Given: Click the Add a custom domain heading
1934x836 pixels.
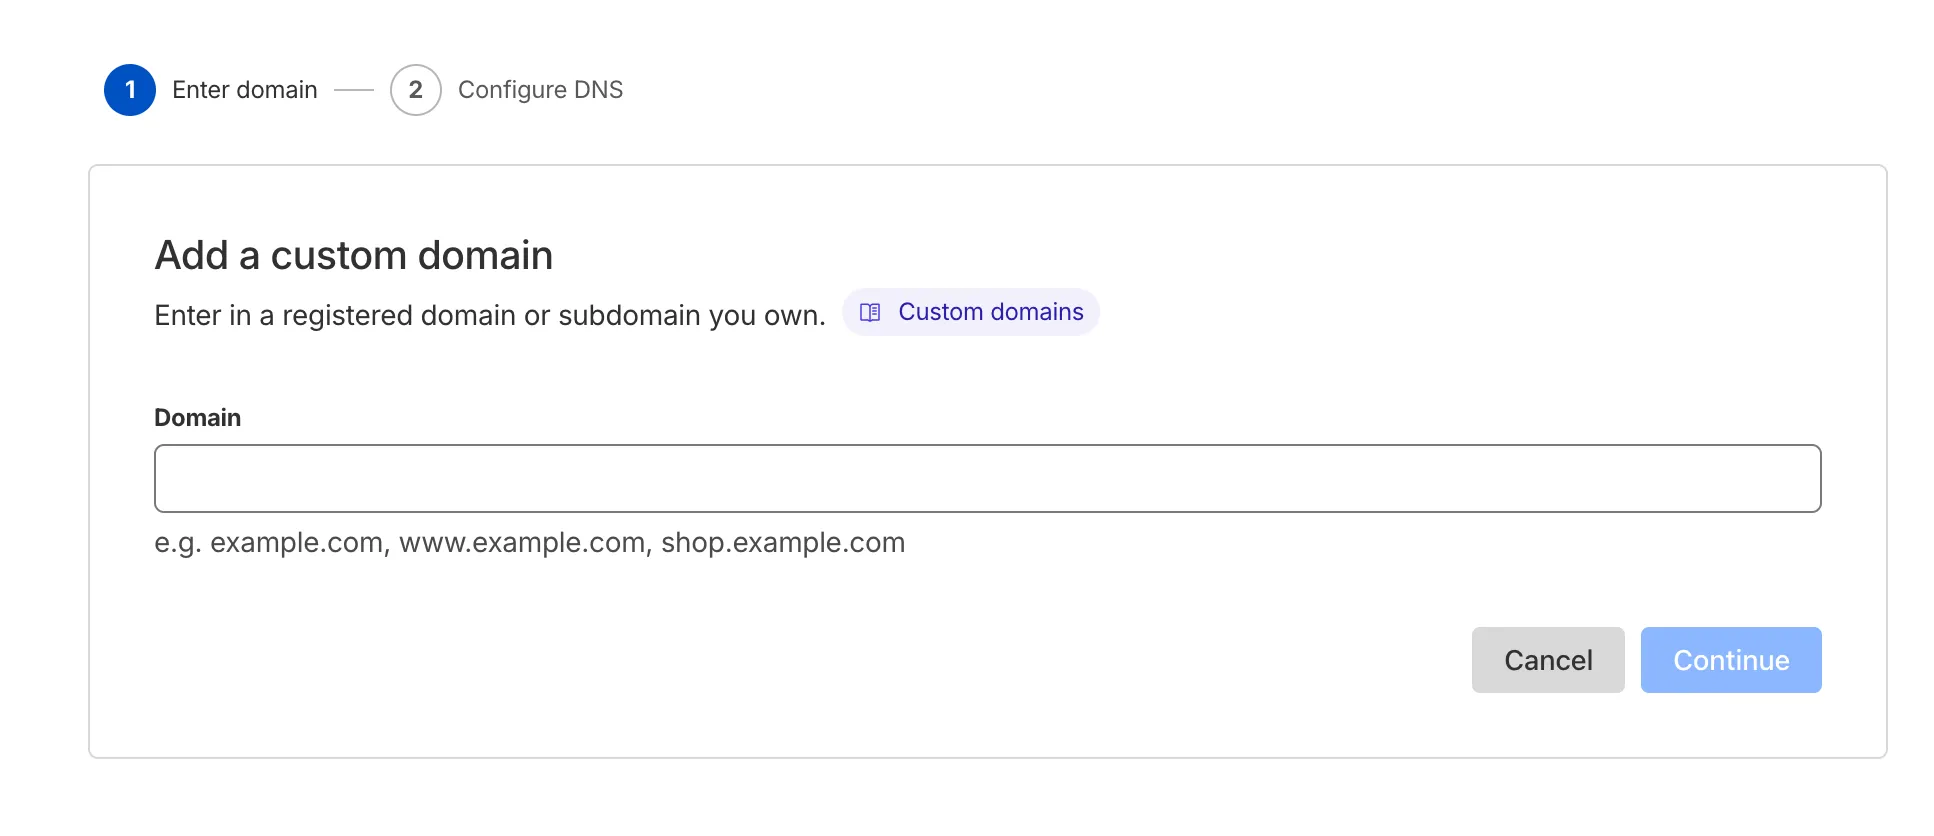Looking at the screenshot, I should pos(353,256).
